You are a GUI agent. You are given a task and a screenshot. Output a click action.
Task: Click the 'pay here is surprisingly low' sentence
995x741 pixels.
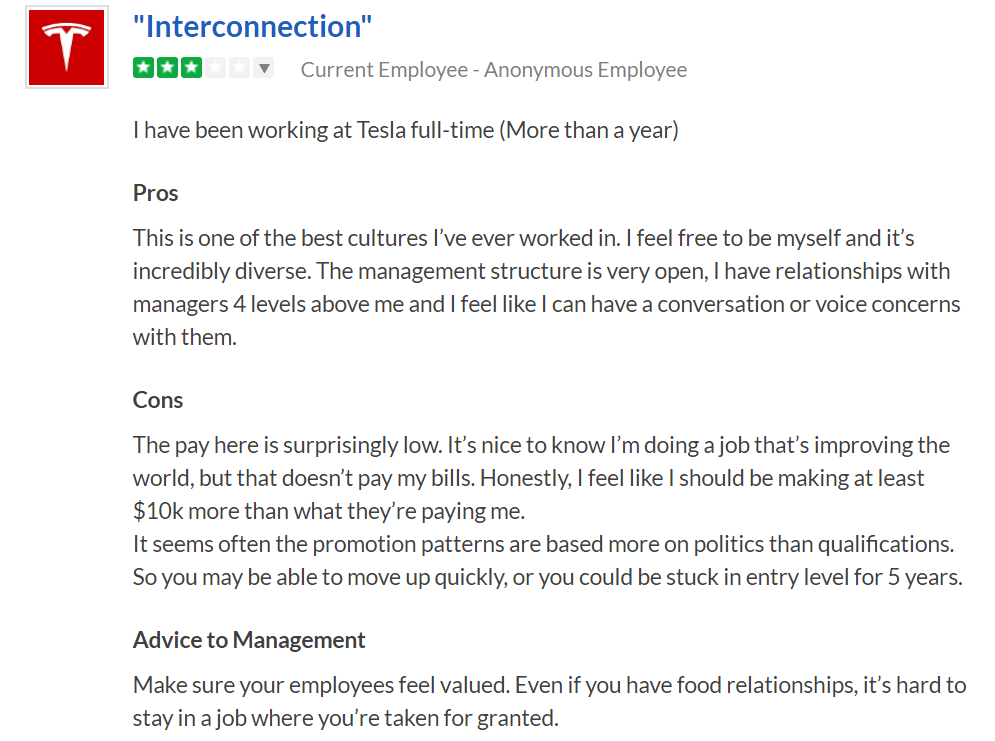pyautogui.click(x=287, y=445)
